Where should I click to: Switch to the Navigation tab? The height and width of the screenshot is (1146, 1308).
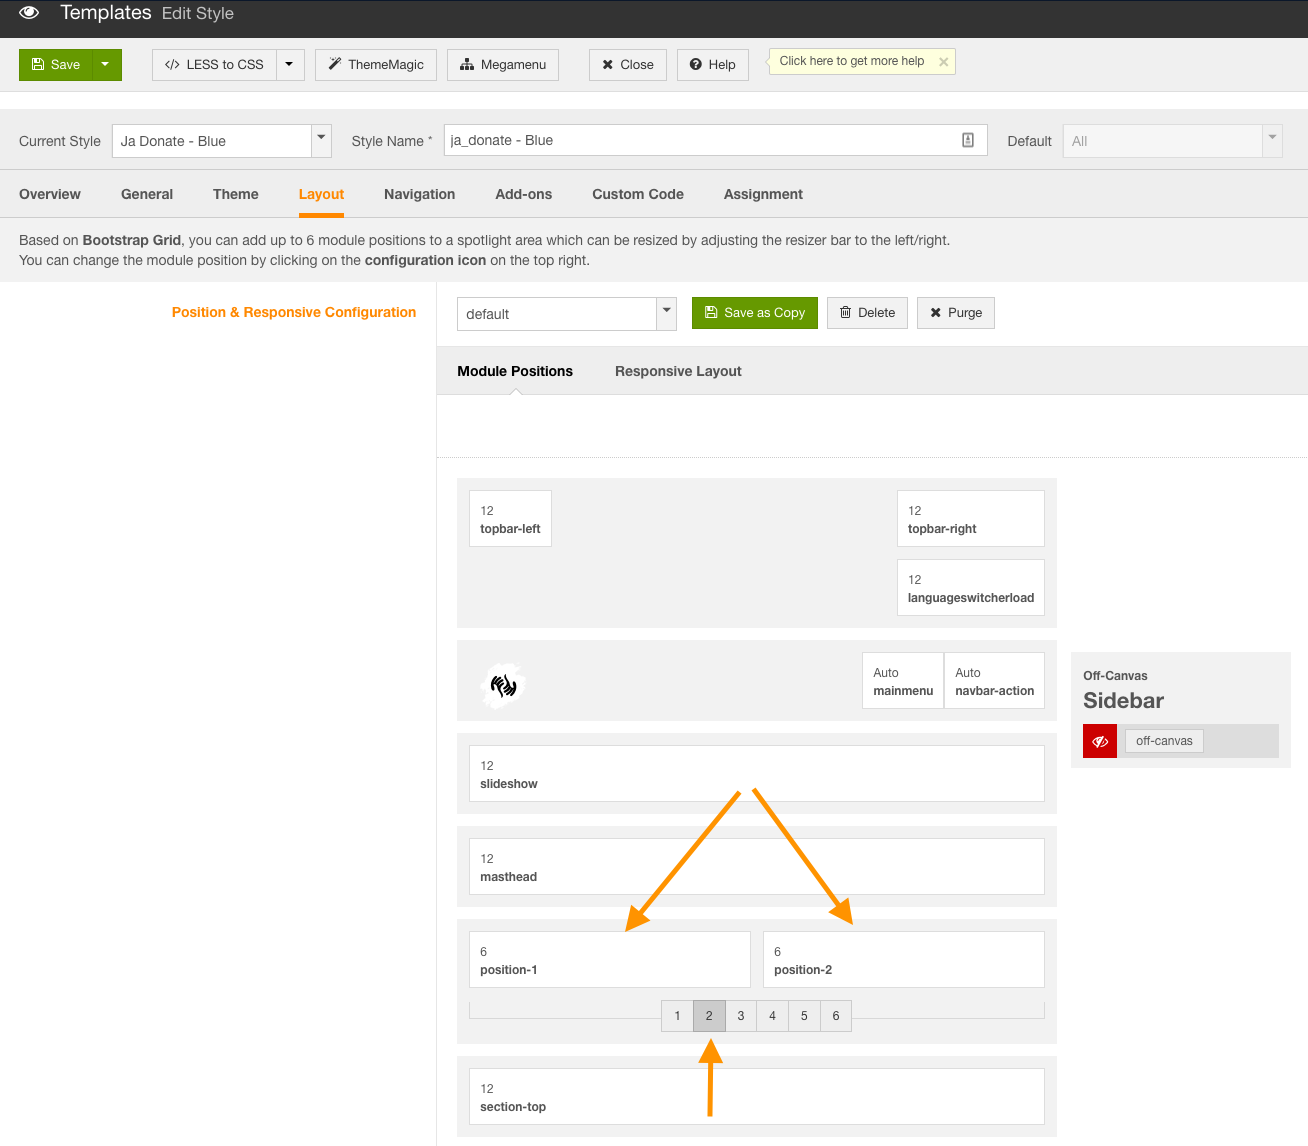tap(419, 195)
